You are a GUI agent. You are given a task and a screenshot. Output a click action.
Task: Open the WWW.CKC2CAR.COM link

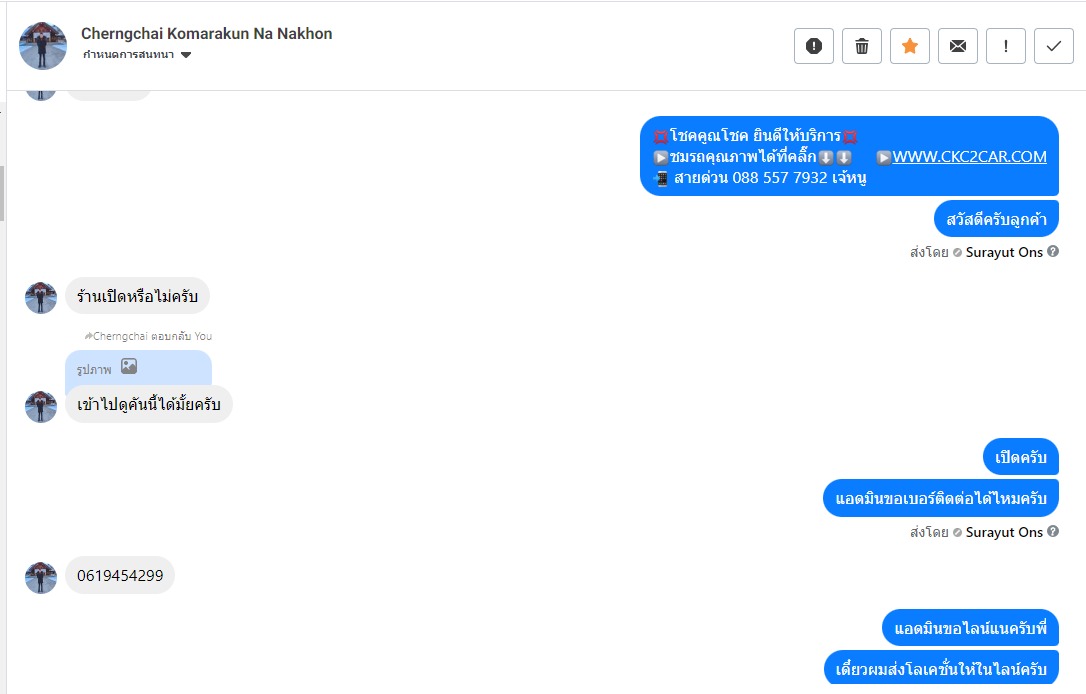point(969,157)
